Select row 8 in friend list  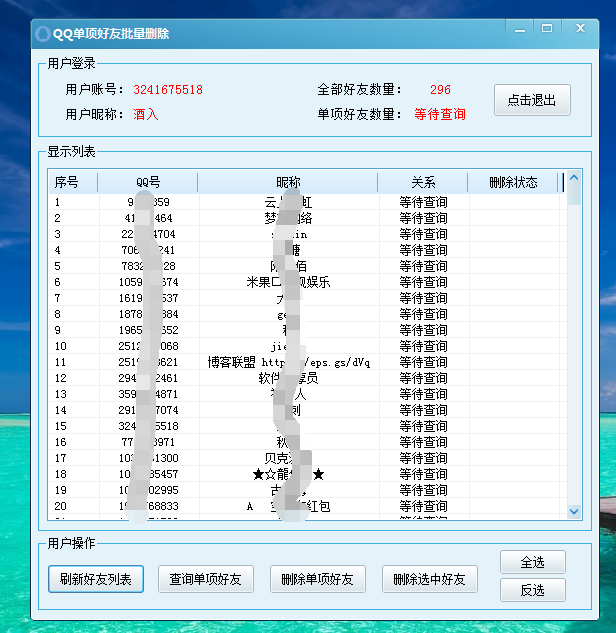pyautogui.click(x=308, y=314)
